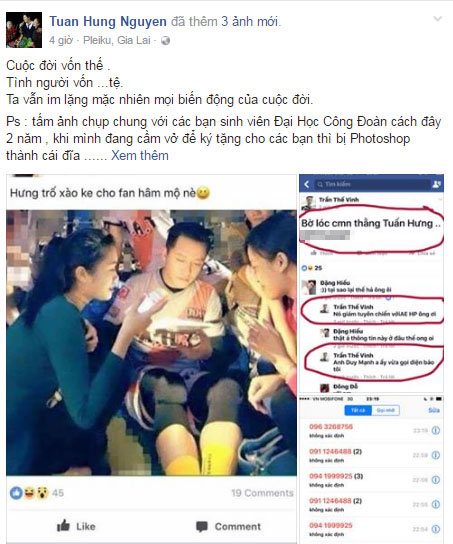Select the Tất cả calls tab
Screen dimensions: 453x544
click(x=358, y=410)
